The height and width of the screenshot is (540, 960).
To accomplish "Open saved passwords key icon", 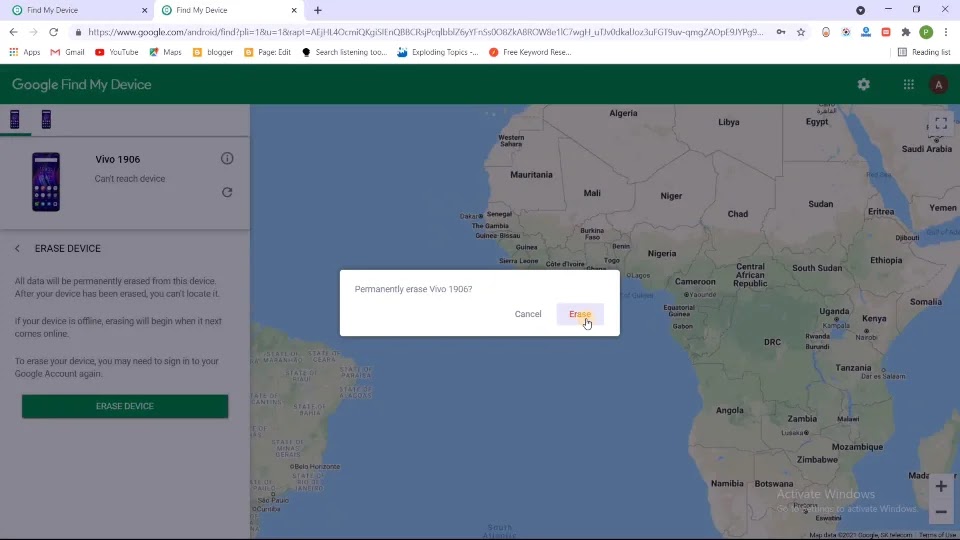I will [x=781, y=32].
